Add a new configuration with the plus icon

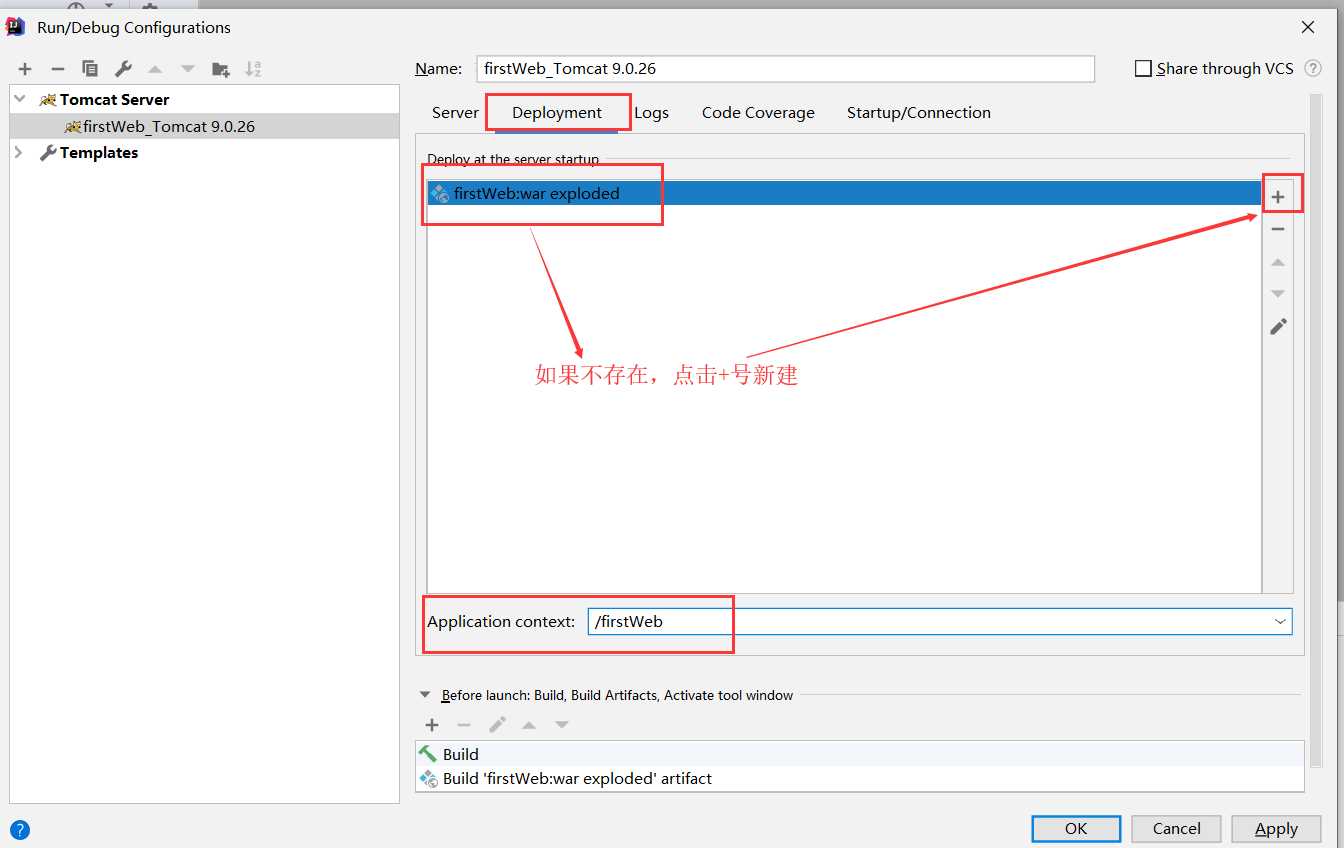[25, 69]
